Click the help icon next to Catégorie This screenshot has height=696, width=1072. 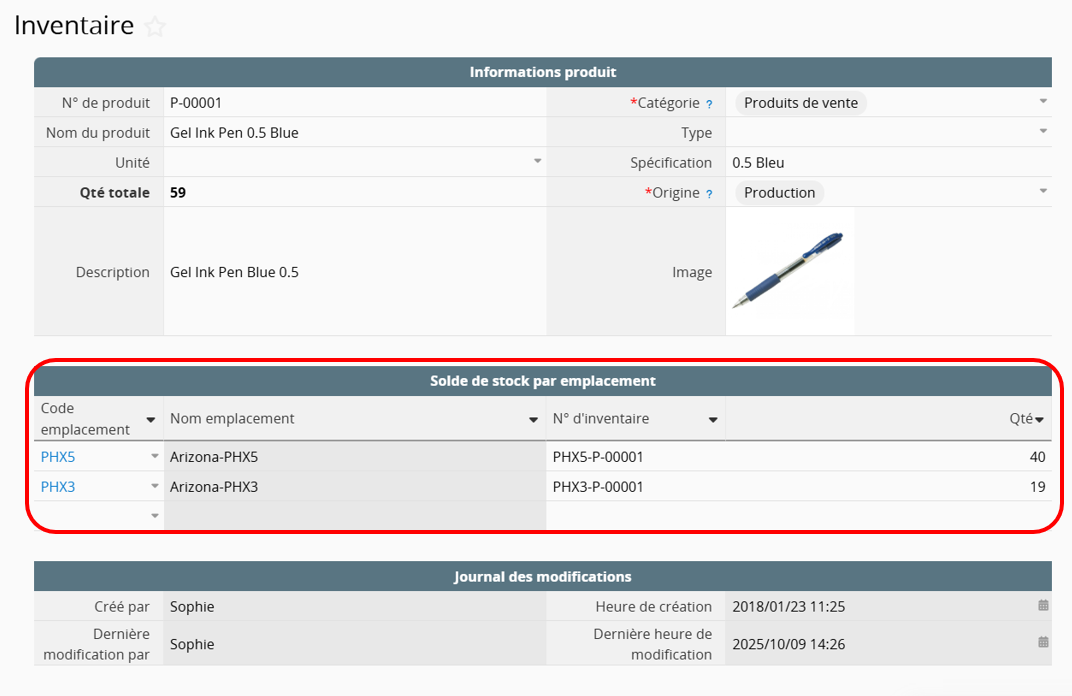[x=709, y=103]
